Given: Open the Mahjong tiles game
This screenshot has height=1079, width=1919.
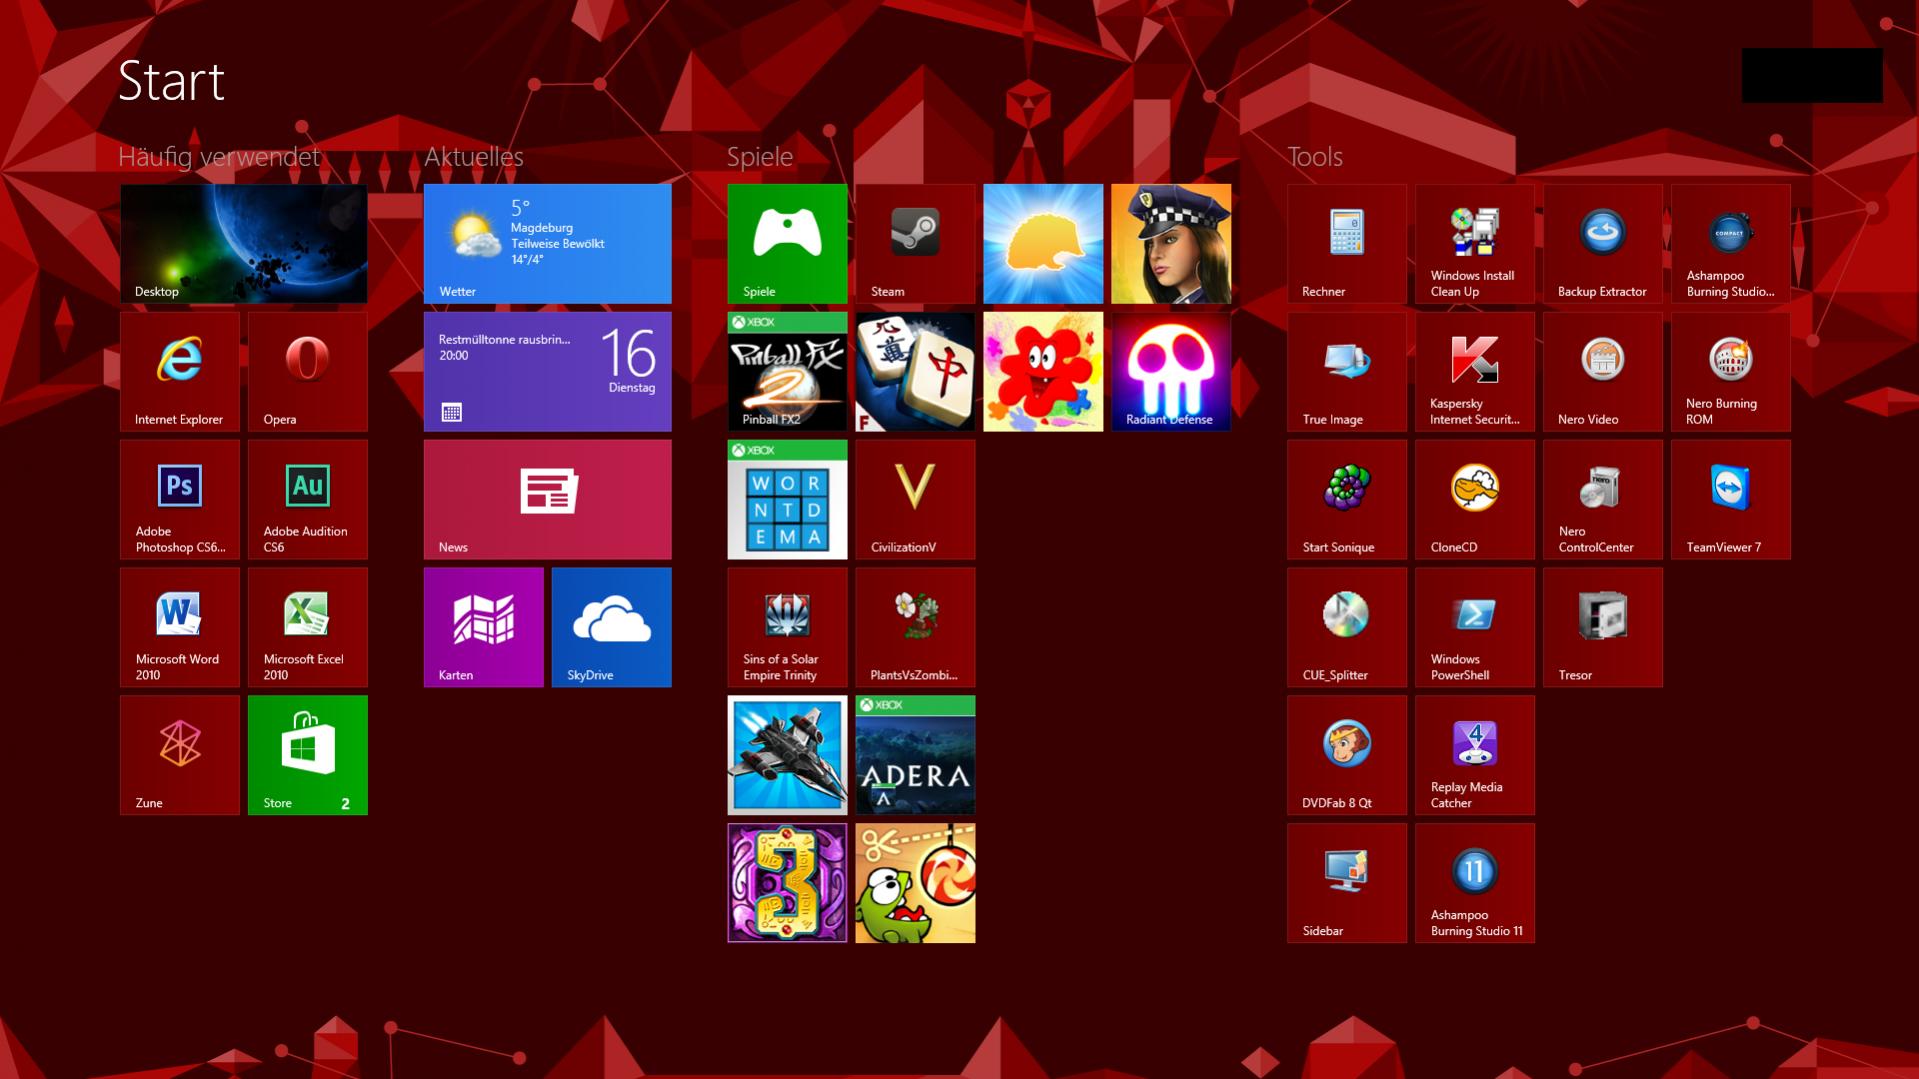Looking at the screenshot, I should tap(916, 371).
